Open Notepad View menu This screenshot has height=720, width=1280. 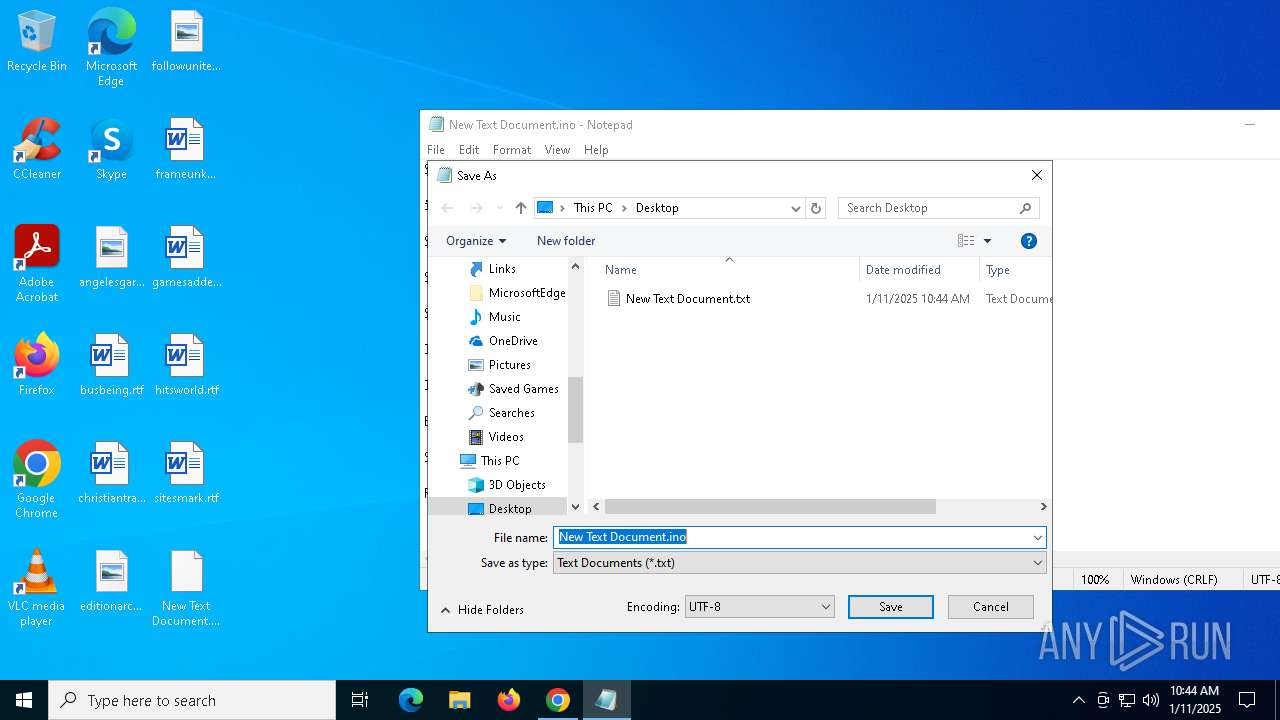click(x=557, y=150)
